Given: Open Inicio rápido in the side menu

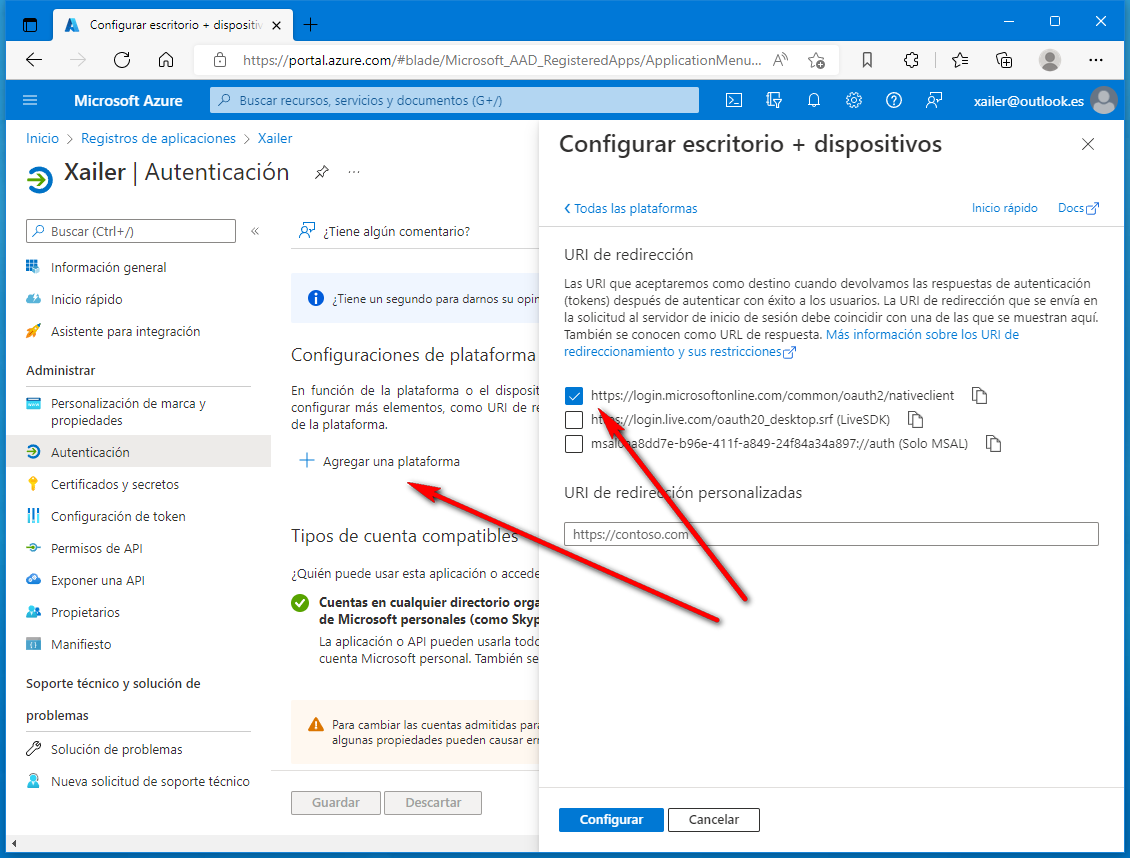Looking at the screenshot, I should 86,300.
